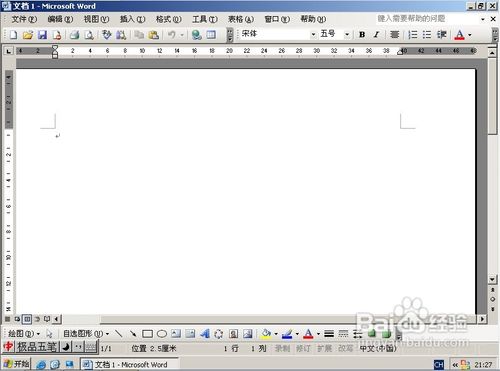This screenshot has width=500, height=371.
Task: Expand line color dropdown arrow
Action: coord(297,333)
